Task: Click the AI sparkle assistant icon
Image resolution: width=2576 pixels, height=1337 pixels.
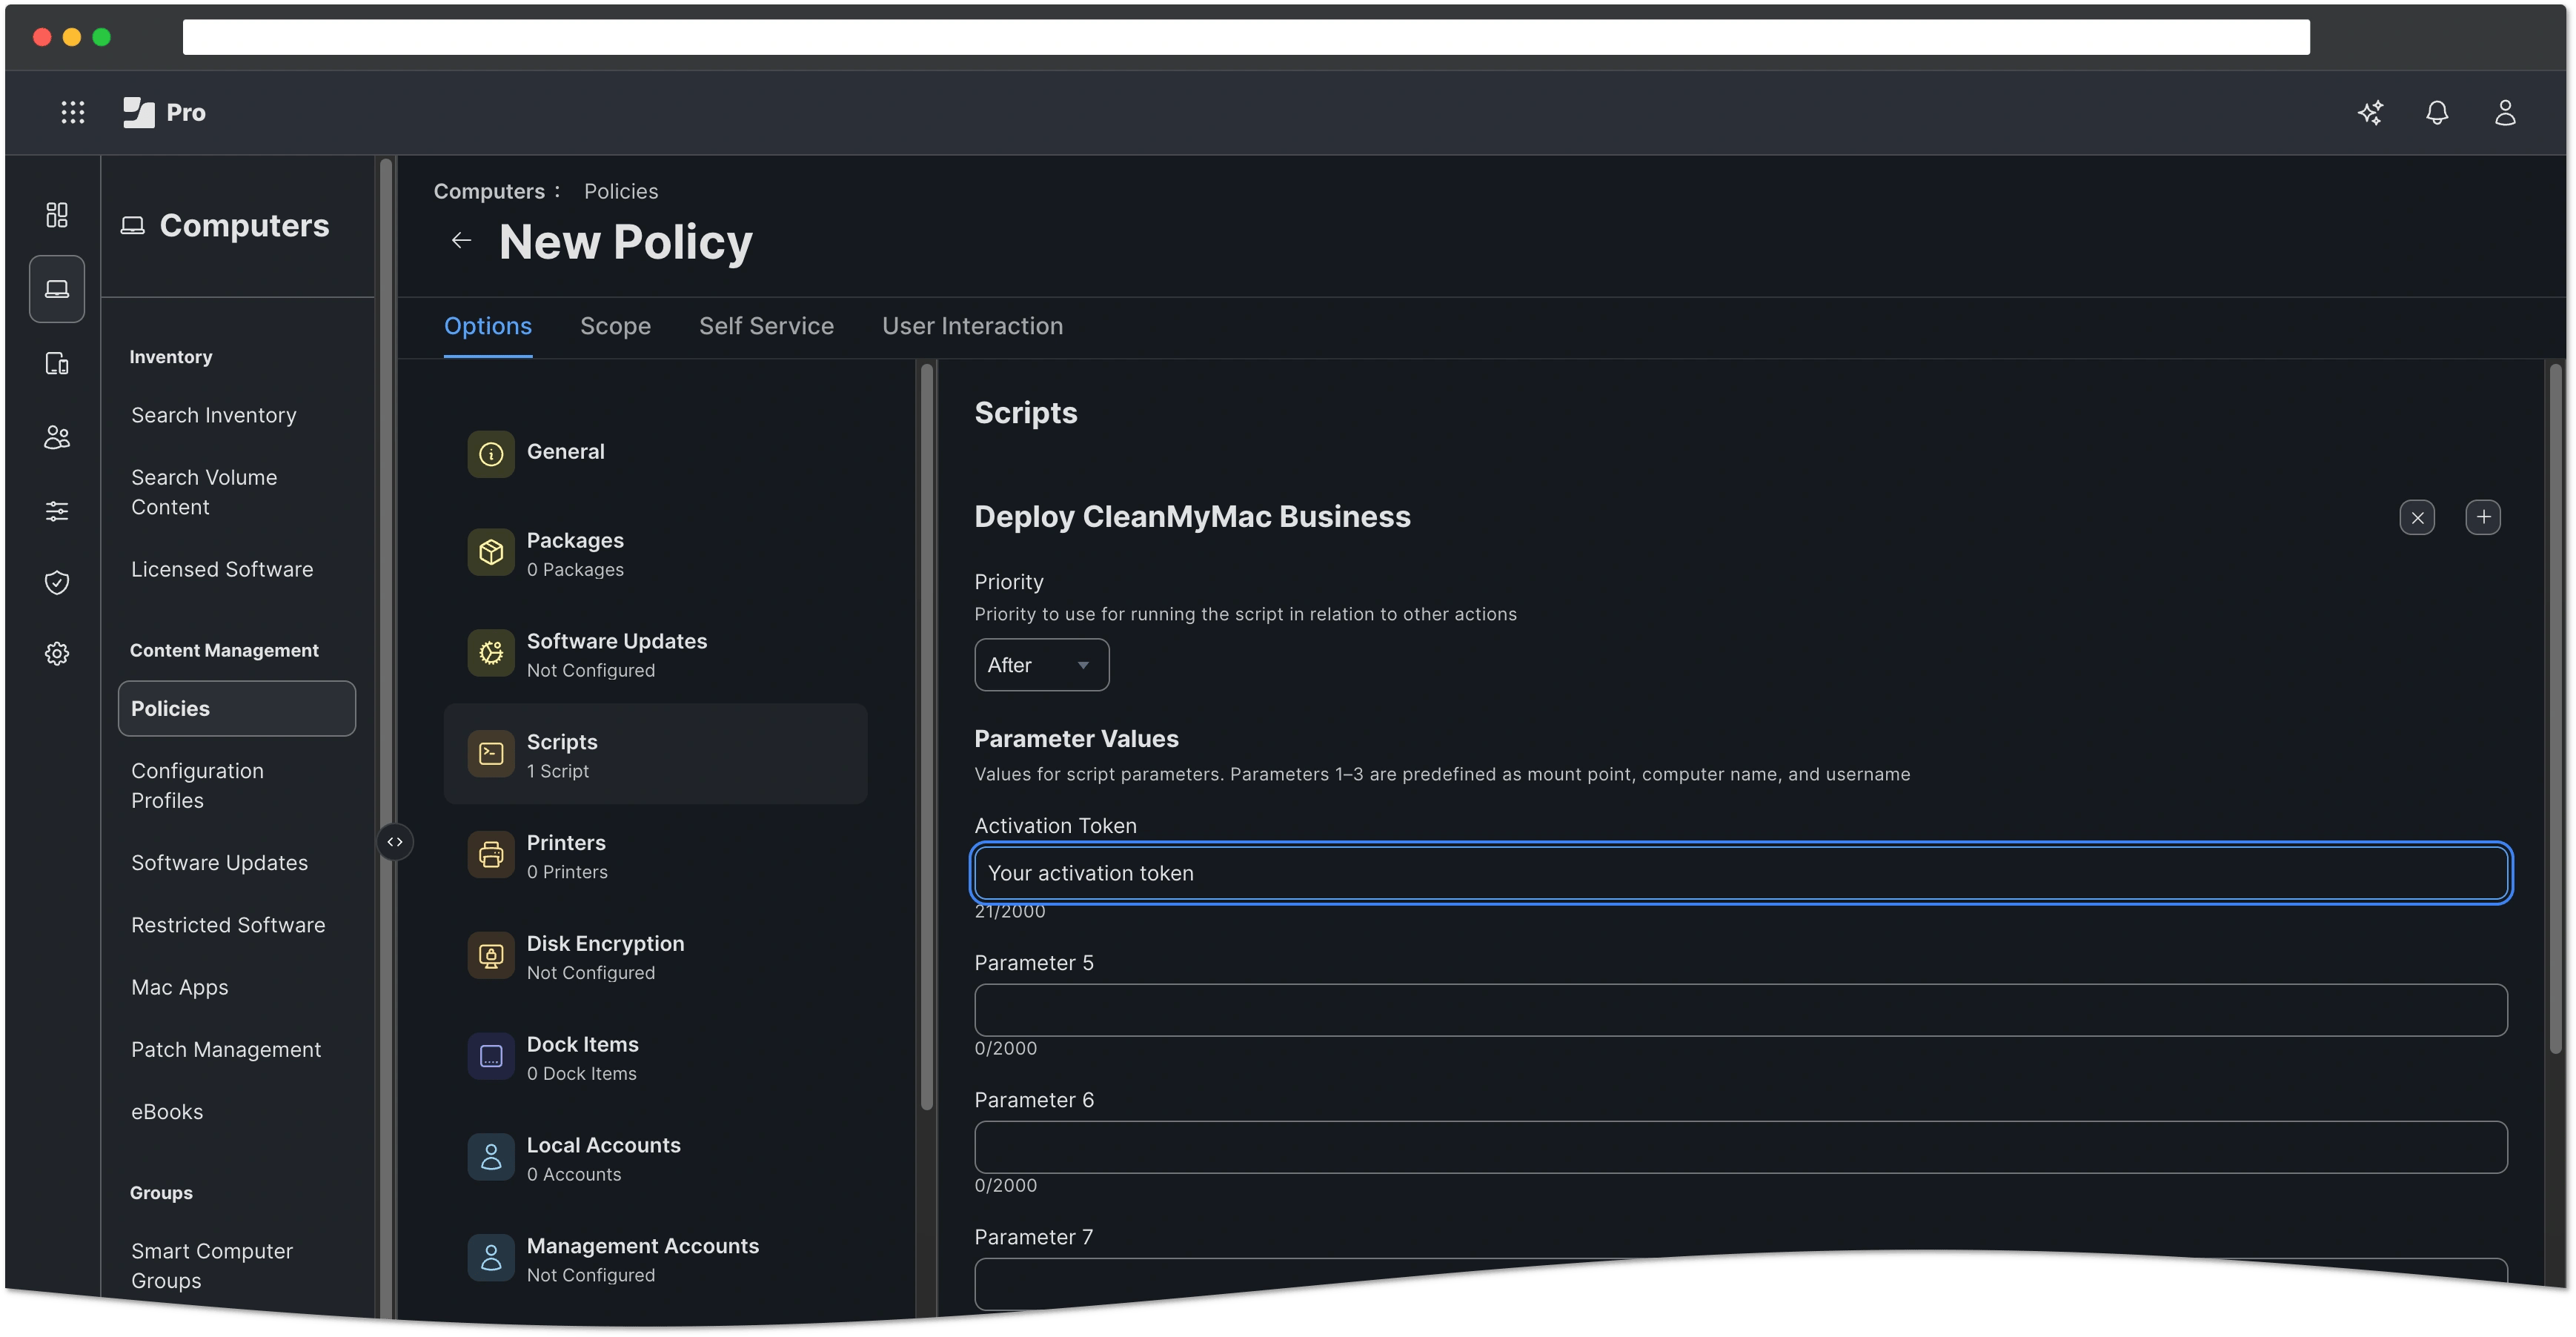Action: [x=2370, y=112]
